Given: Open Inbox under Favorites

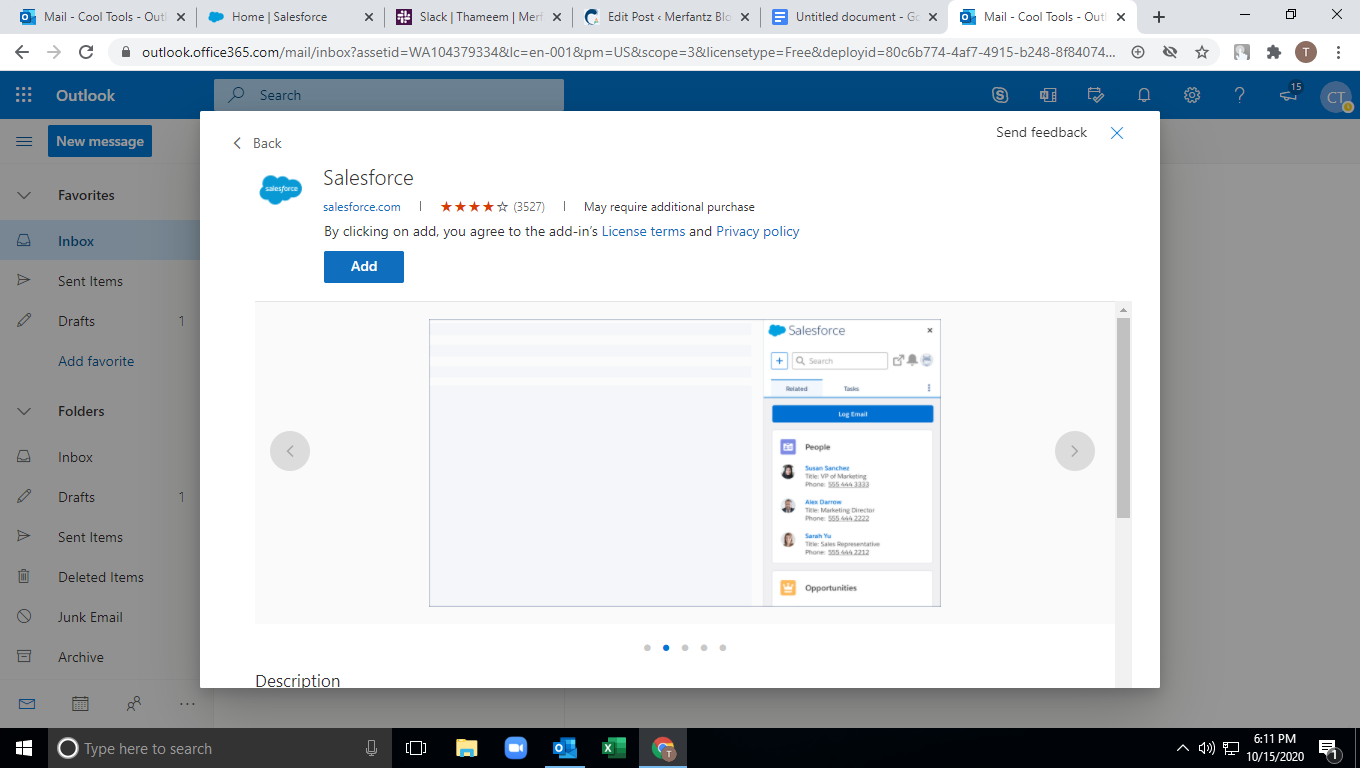Looking at the screenshot, I should [100, 241].
